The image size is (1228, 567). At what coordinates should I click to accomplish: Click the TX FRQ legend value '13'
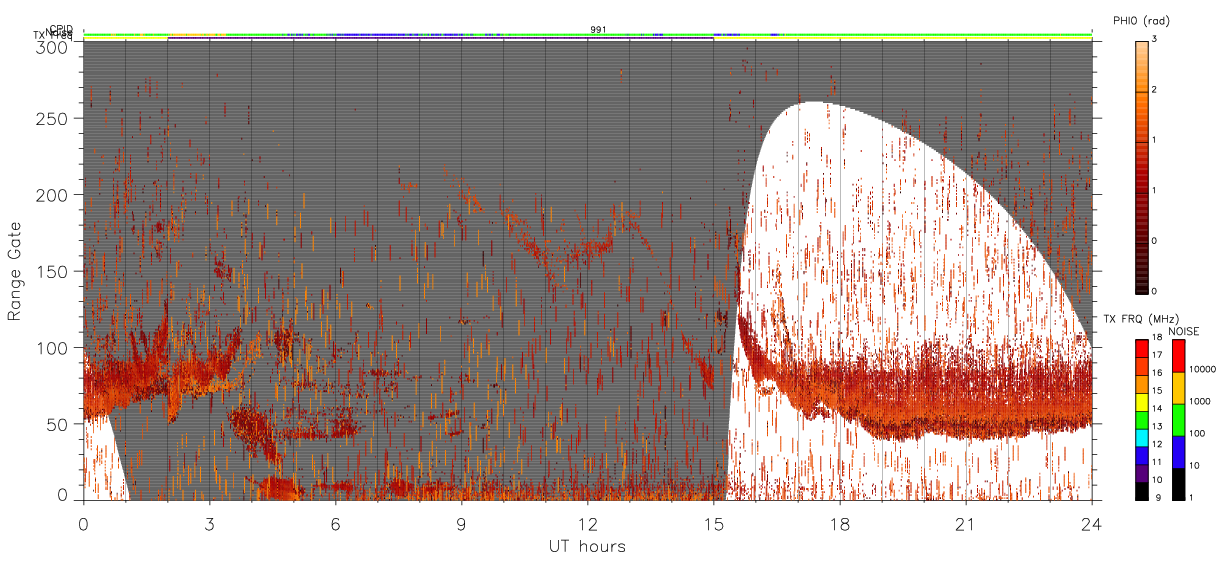tap(1157, 426)
